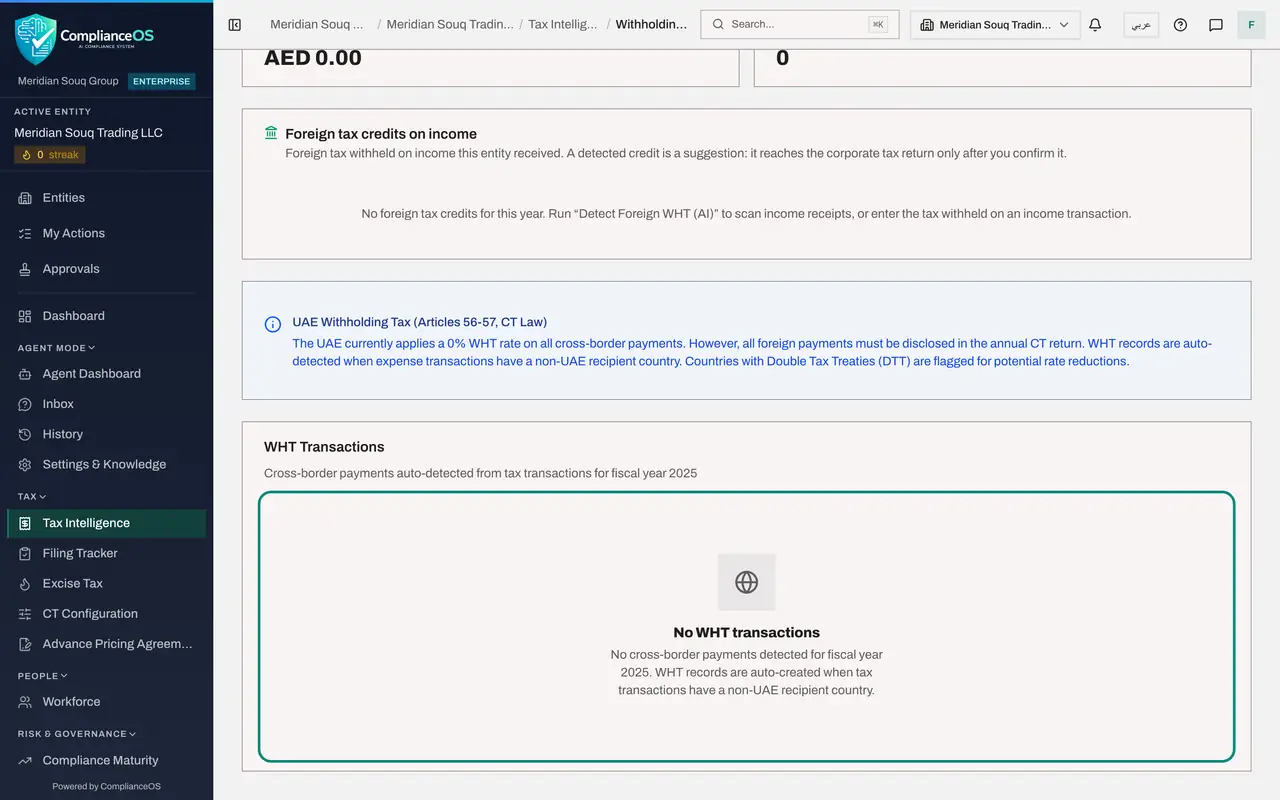Click the Approvals stamp icon
The image size is (1280, 800).
25,269
